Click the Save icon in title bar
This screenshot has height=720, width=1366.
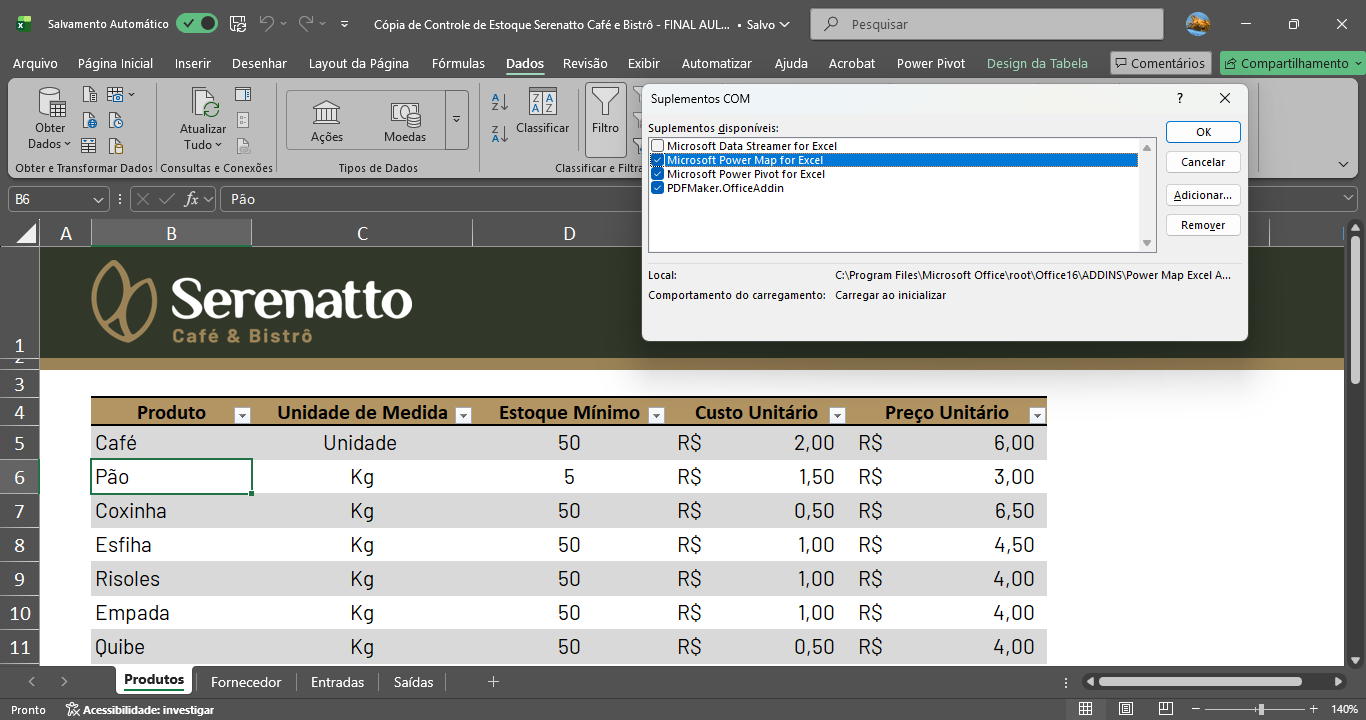click(238, 23)
